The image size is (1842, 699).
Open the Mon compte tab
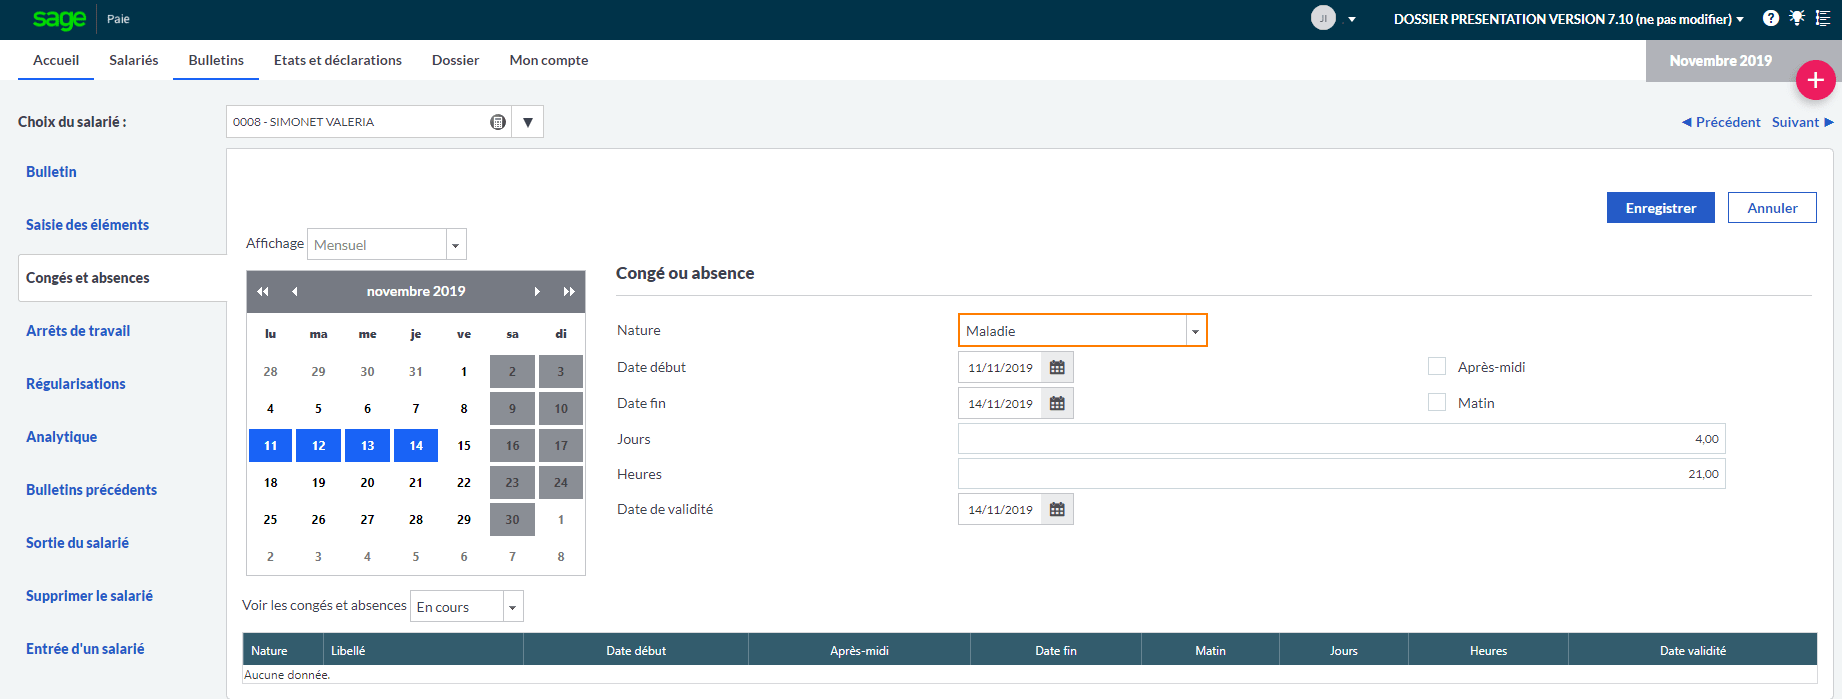[x=549, y=60]
